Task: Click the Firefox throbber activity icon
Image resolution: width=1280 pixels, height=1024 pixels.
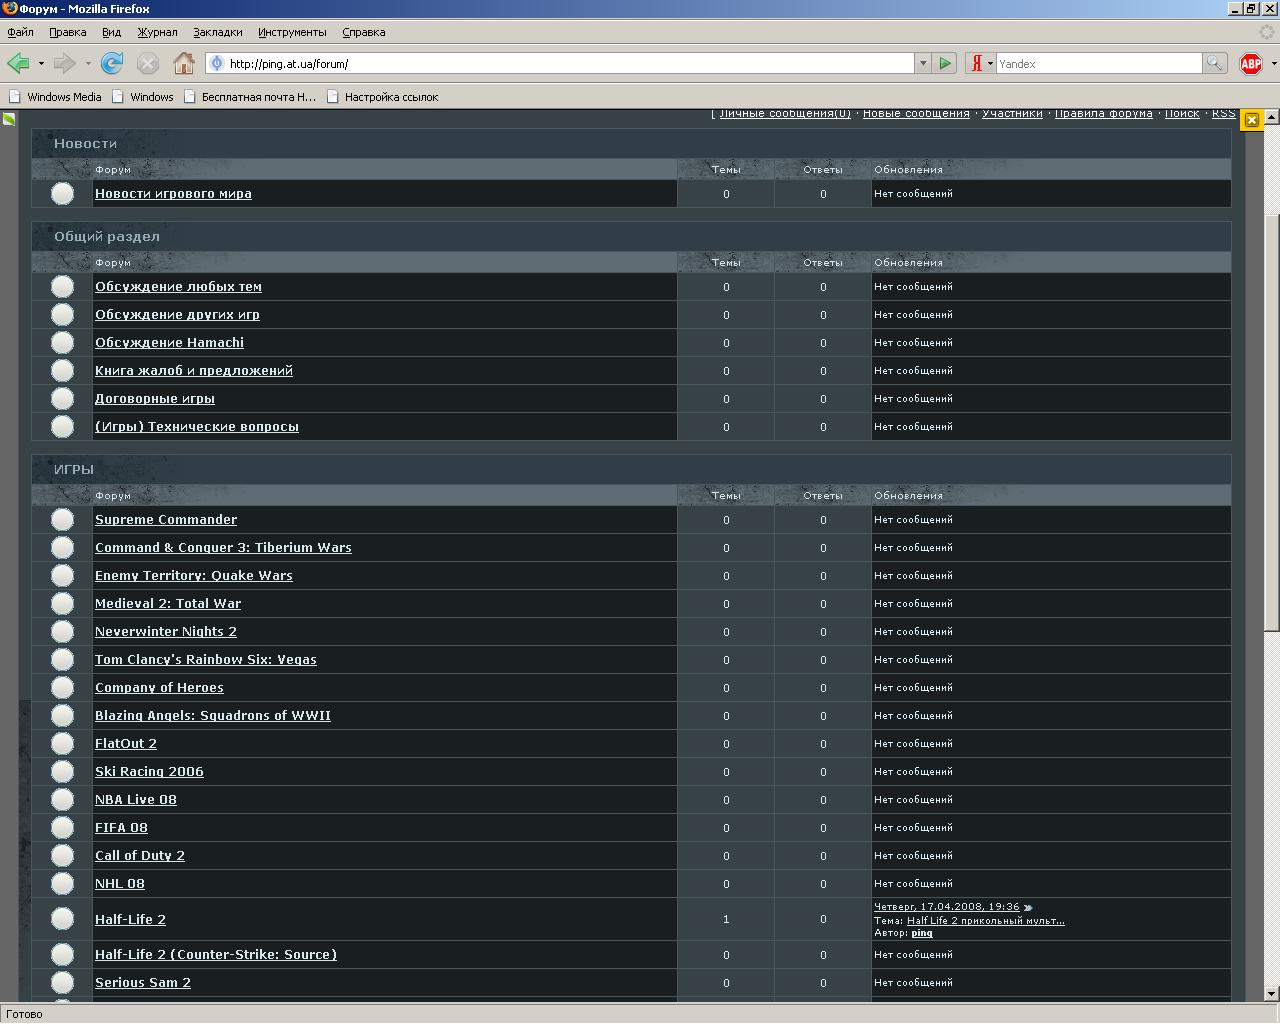Action: point(1267,32)
